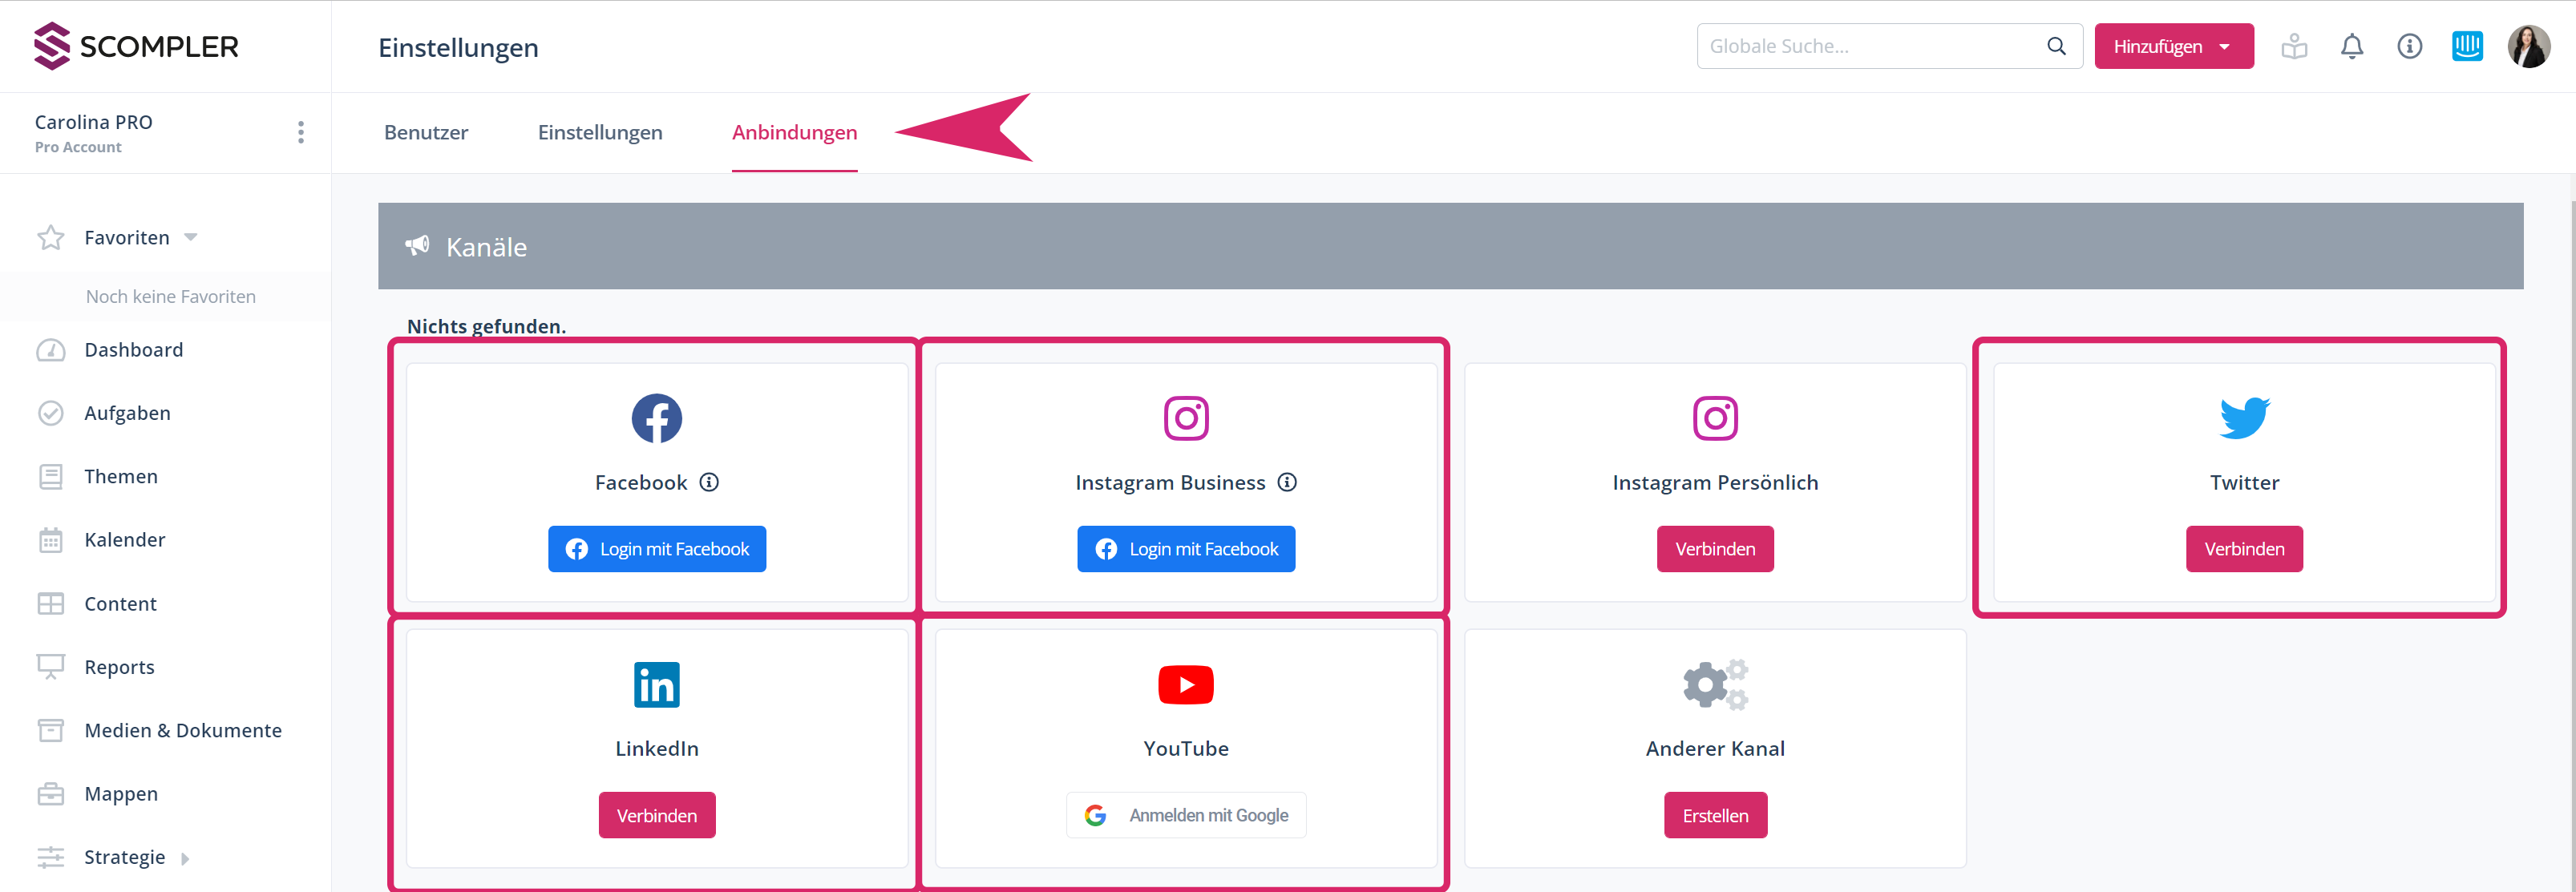Click Verbinden under Twitter
The image size is (2576, 892).
click(x=2243, y=549)
